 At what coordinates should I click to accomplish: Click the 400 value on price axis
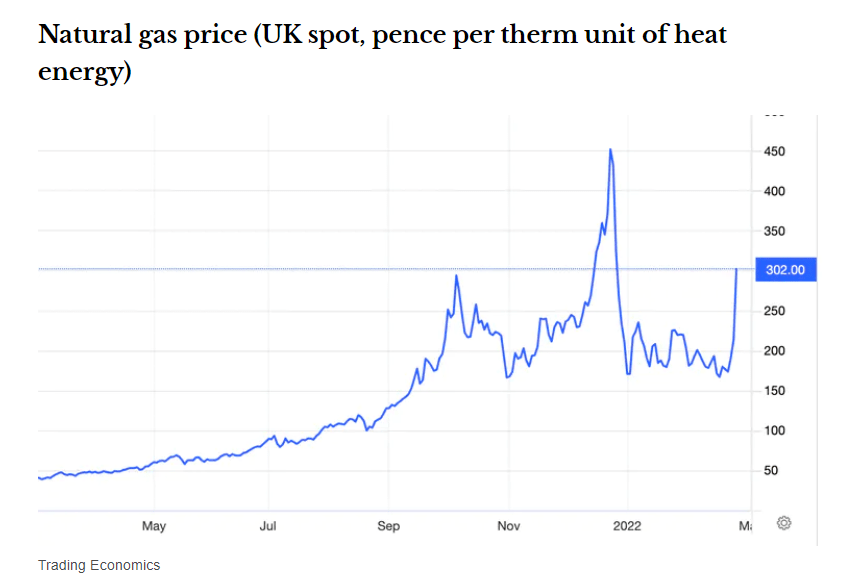point(774,191)
